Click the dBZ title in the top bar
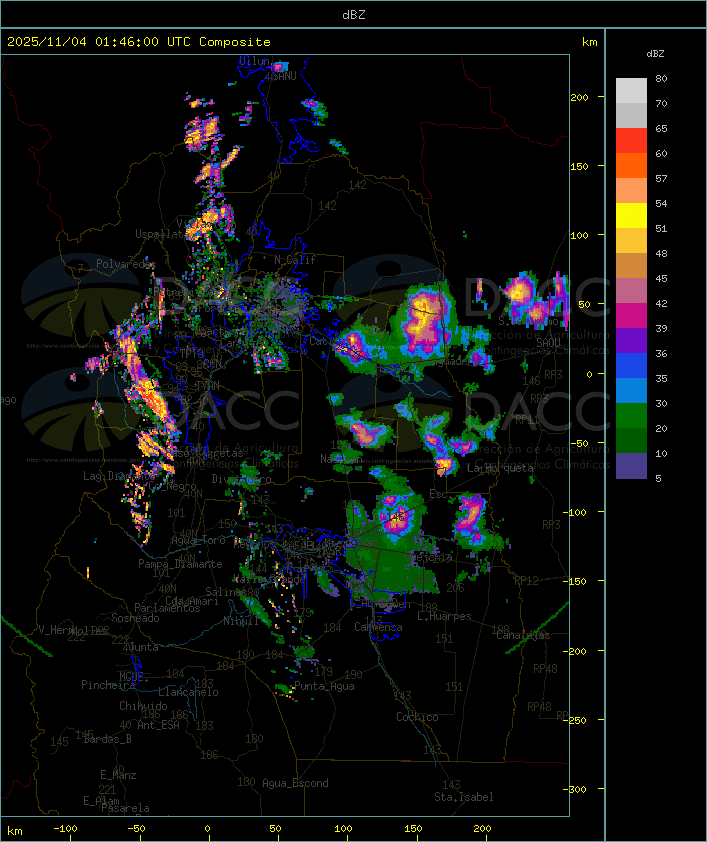Screen dimensions: 707x842 click(354, 14)
